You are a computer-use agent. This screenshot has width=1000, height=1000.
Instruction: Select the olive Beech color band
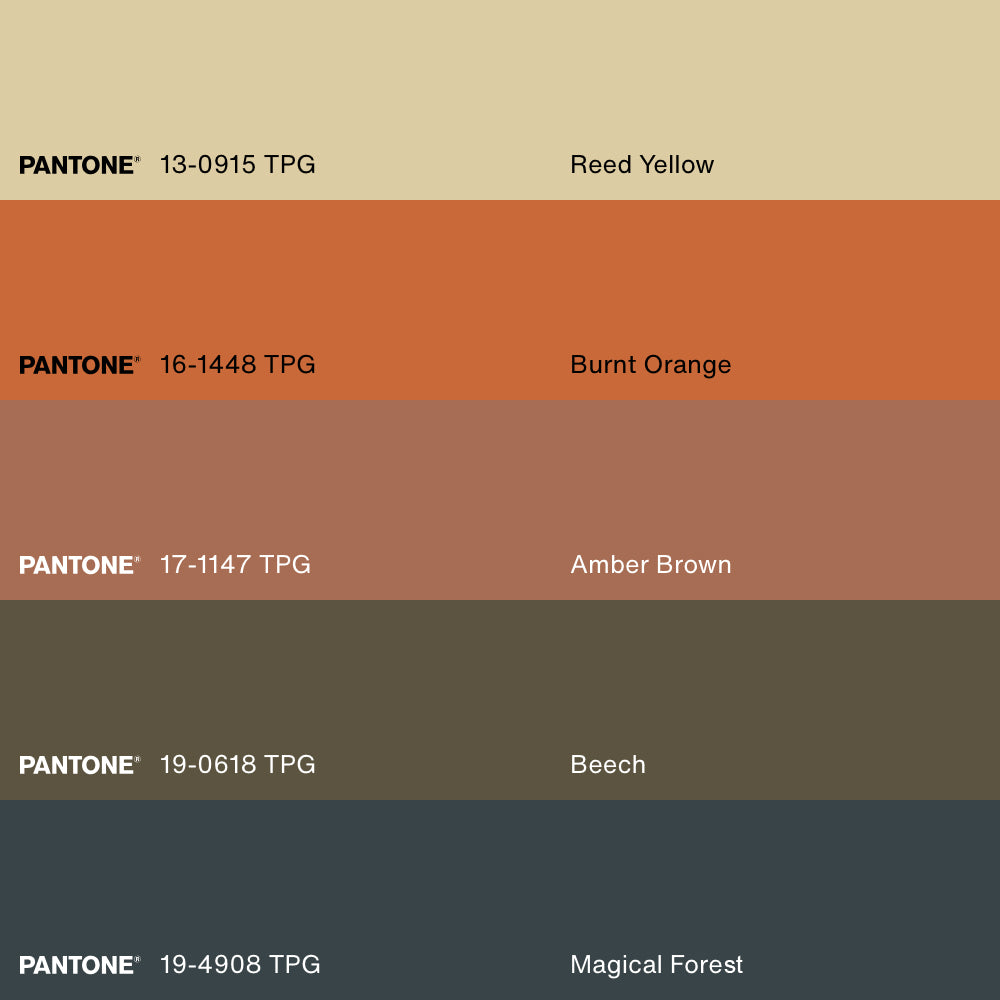pyautogui.click(x=500, y=680)
